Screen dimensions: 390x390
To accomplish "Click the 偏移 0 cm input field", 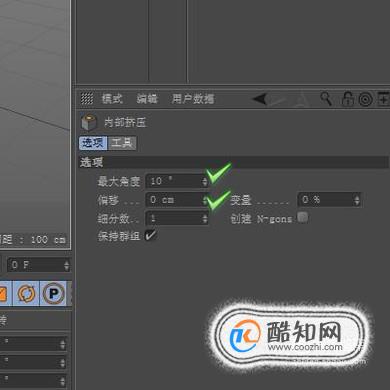I will pos(177,200).
